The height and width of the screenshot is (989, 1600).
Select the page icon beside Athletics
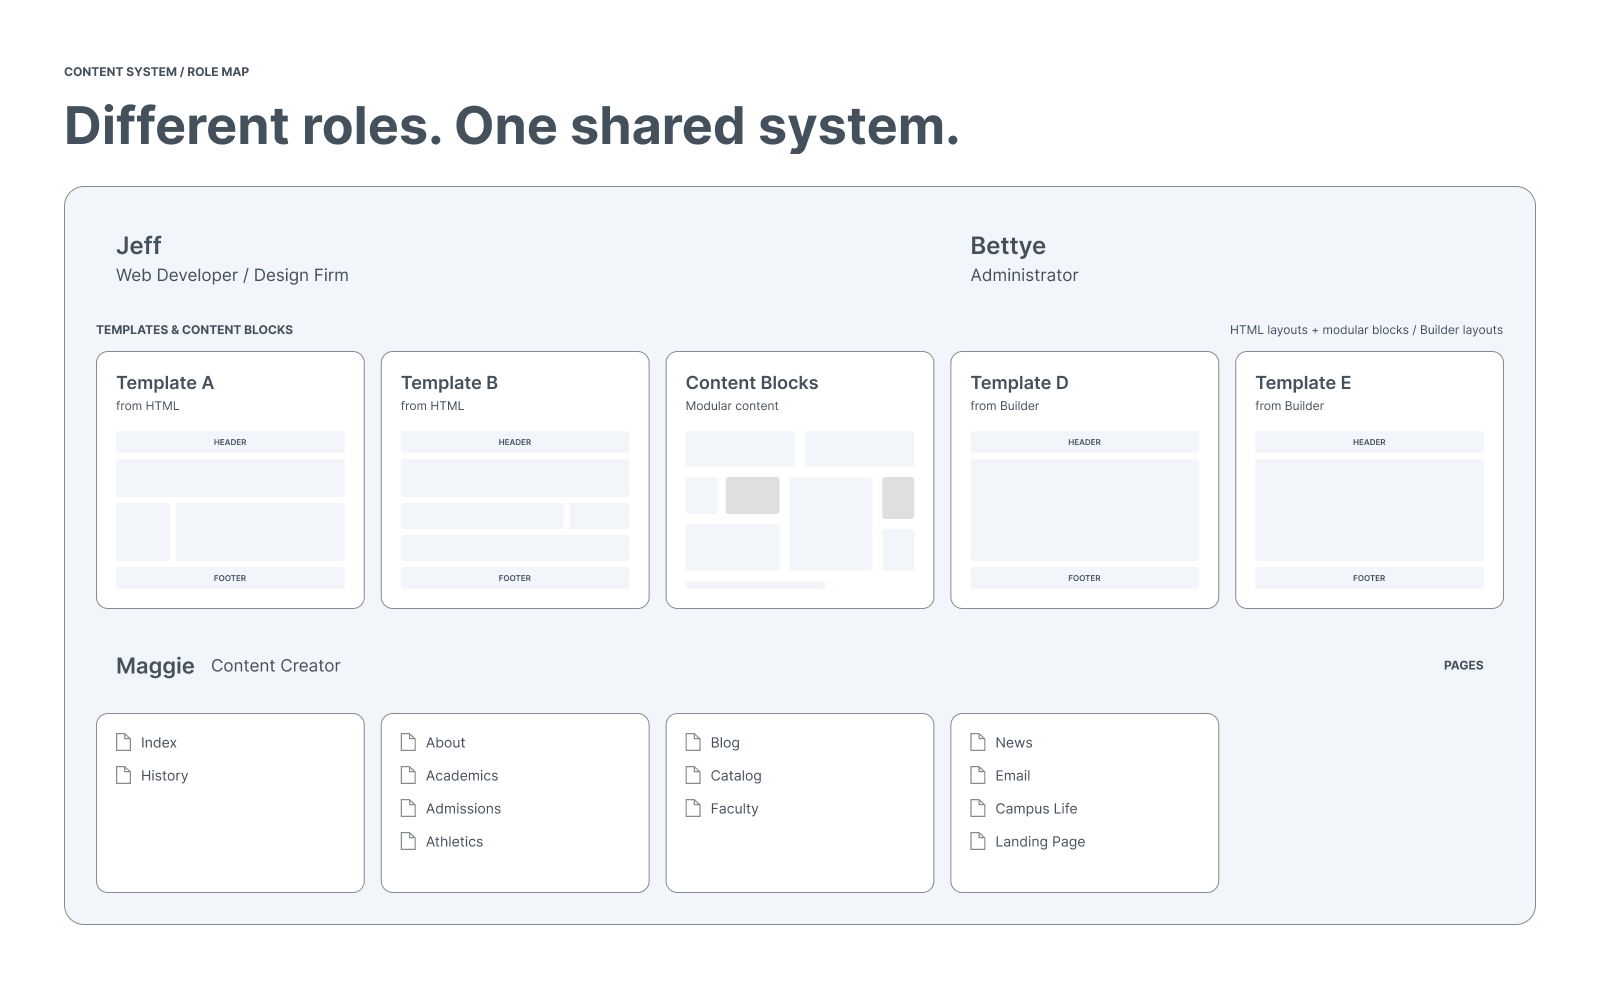point(408,841)
